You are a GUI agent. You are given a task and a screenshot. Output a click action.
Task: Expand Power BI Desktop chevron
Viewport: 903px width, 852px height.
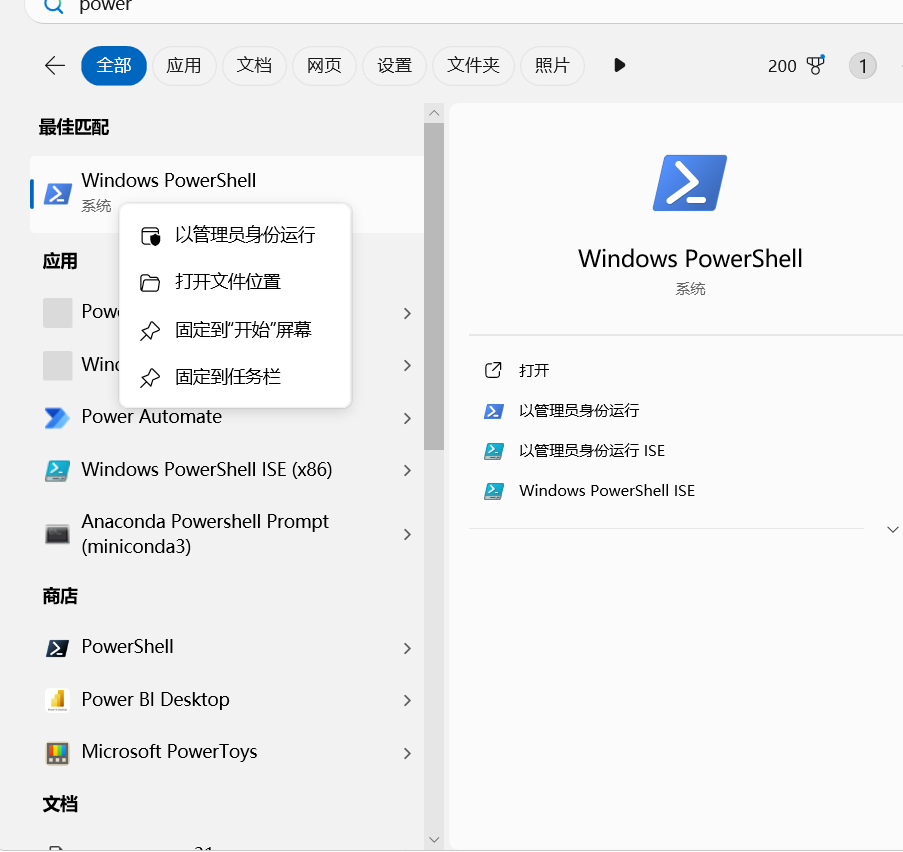(x=407, y=700)
